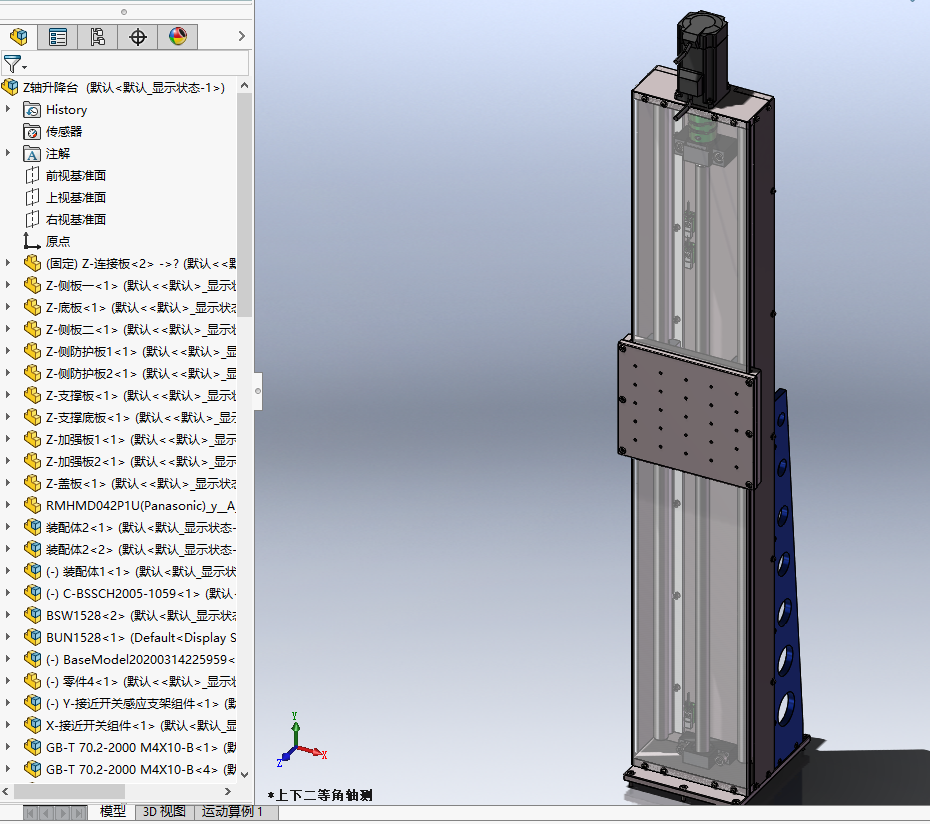This screenshot has height=824, width=930.
Task: Click the view orientation triad Y axis
Action: point(295,727)
